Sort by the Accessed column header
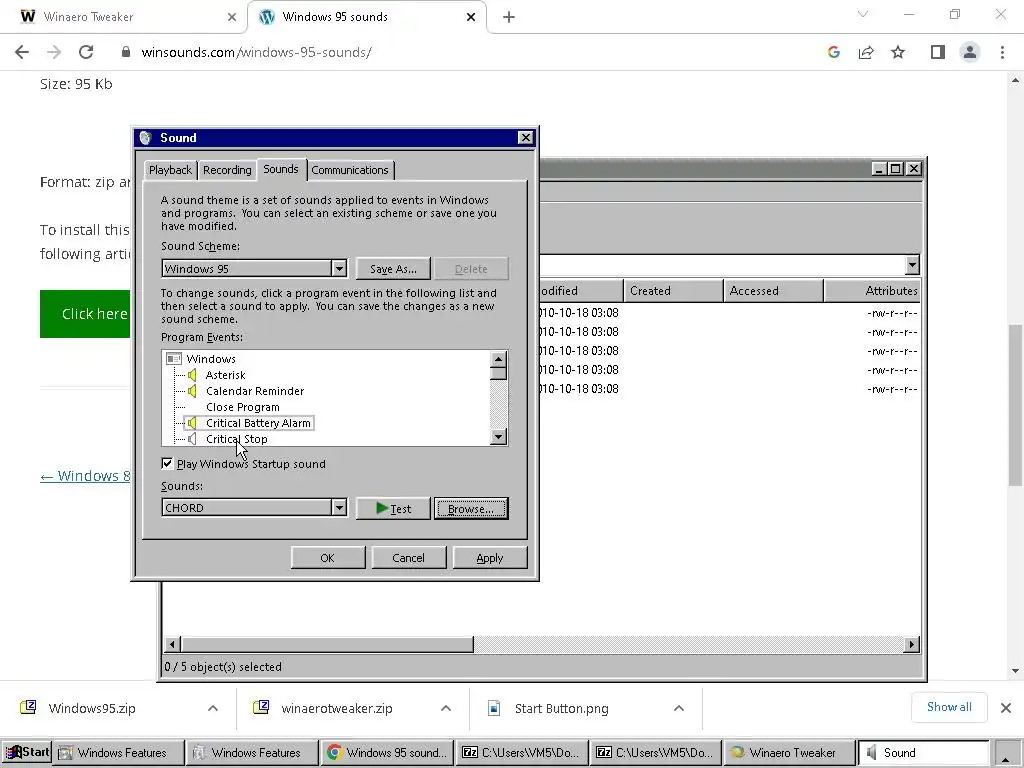This screenshot has height=768, width=1024. (773, 291)
